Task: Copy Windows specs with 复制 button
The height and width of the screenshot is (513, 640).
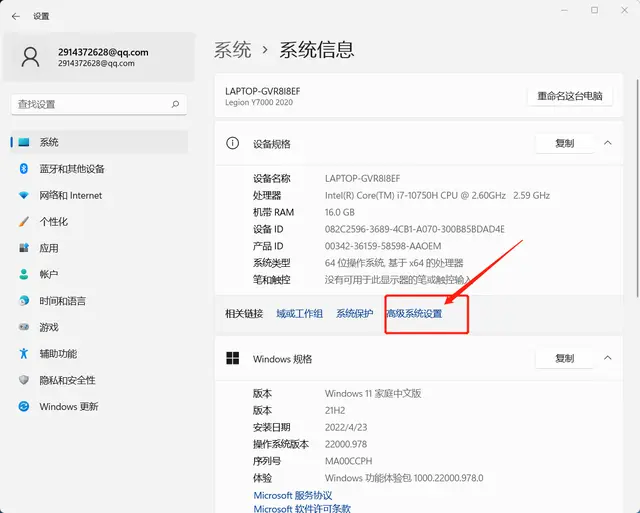Action: pos(565,358)
